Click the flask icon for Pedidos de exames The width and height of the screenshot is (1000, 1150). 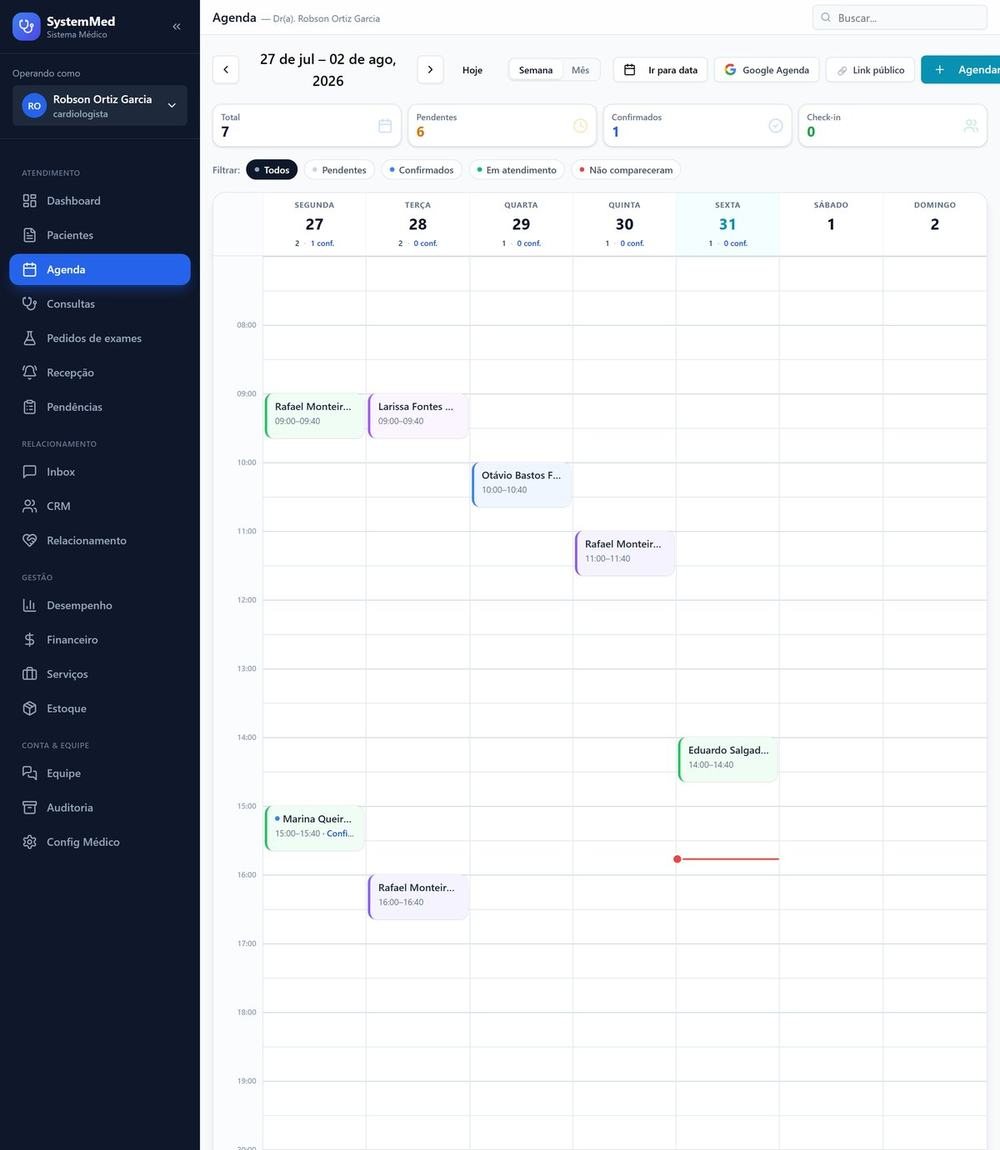(29, 338)
